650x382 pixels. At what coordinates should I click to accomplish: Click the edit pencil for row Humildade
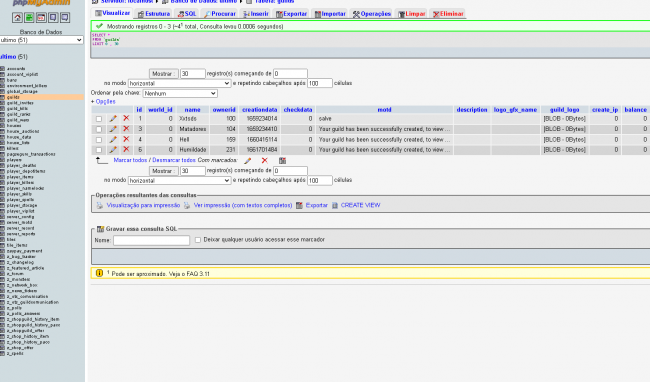coord(113,150)
